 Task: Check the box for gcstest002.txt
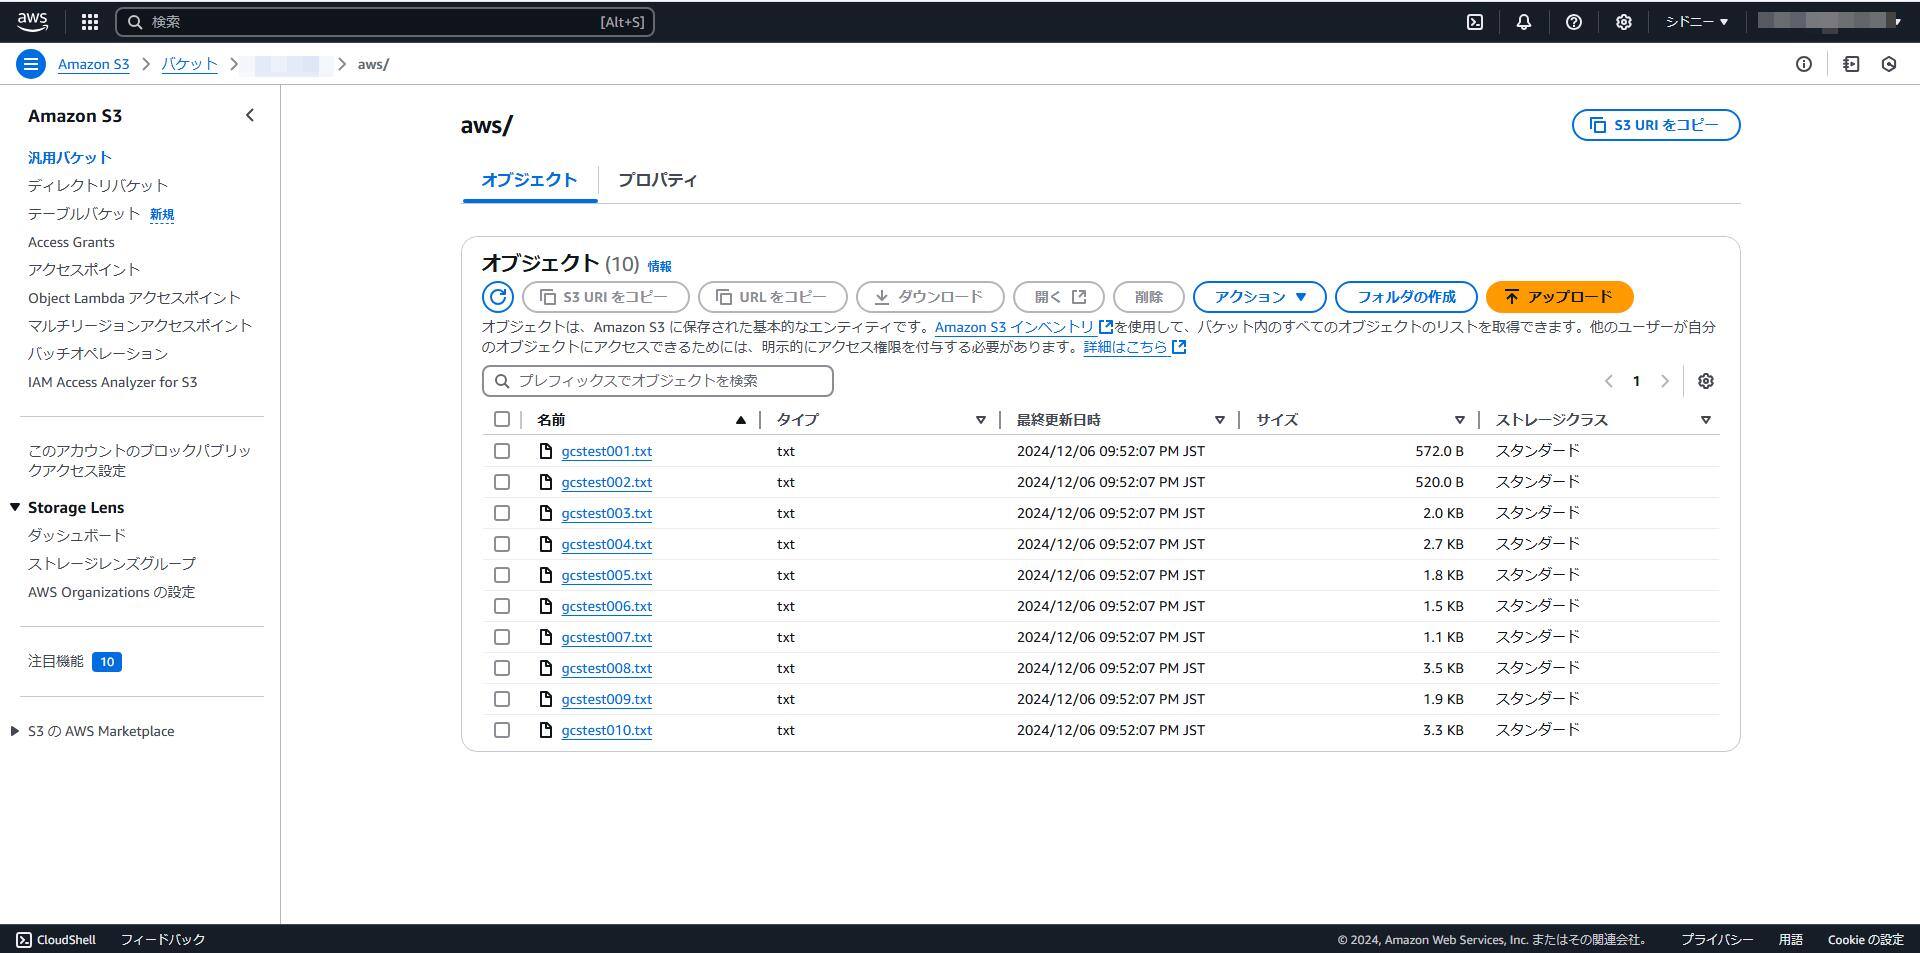tap(502, 482)
